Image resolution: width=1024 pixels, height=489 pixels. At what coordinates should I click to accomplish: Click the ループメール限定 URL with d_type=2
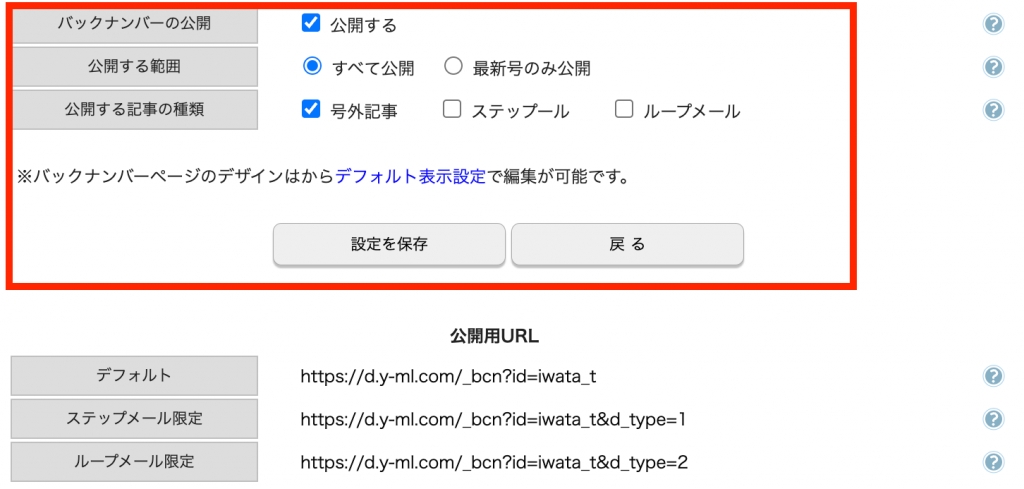point(494,463)
